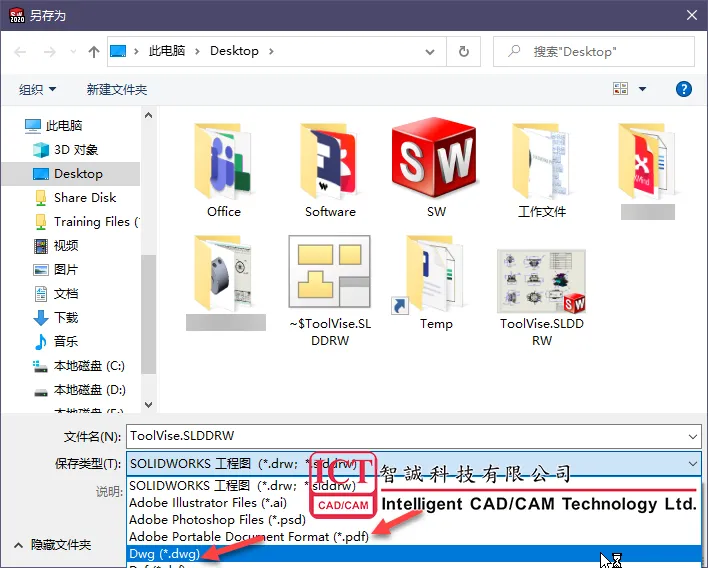Screen dimensions: 708x568
Task: Select the 工作文件 folder
Action: tap(541, 170)
